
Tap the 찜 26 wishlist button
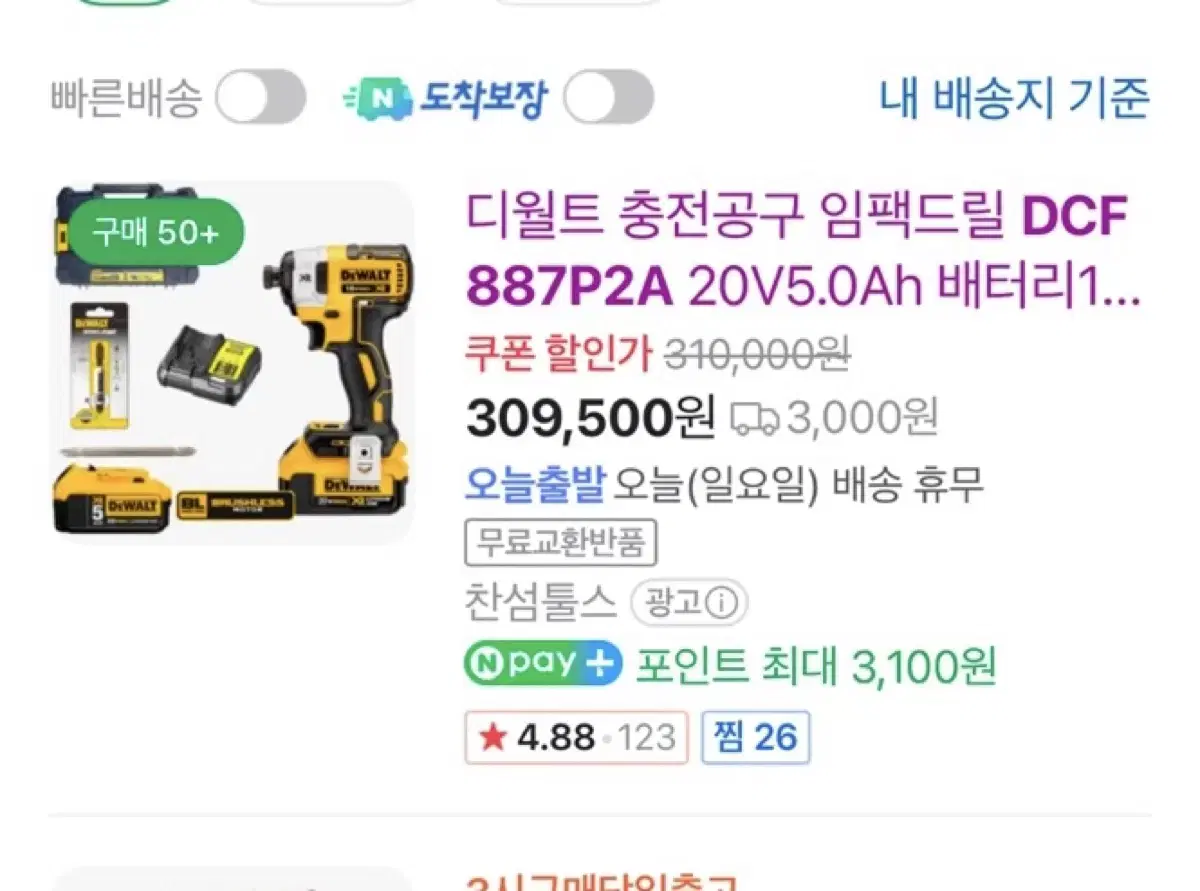pyautogui.click(x=755, y=738)
